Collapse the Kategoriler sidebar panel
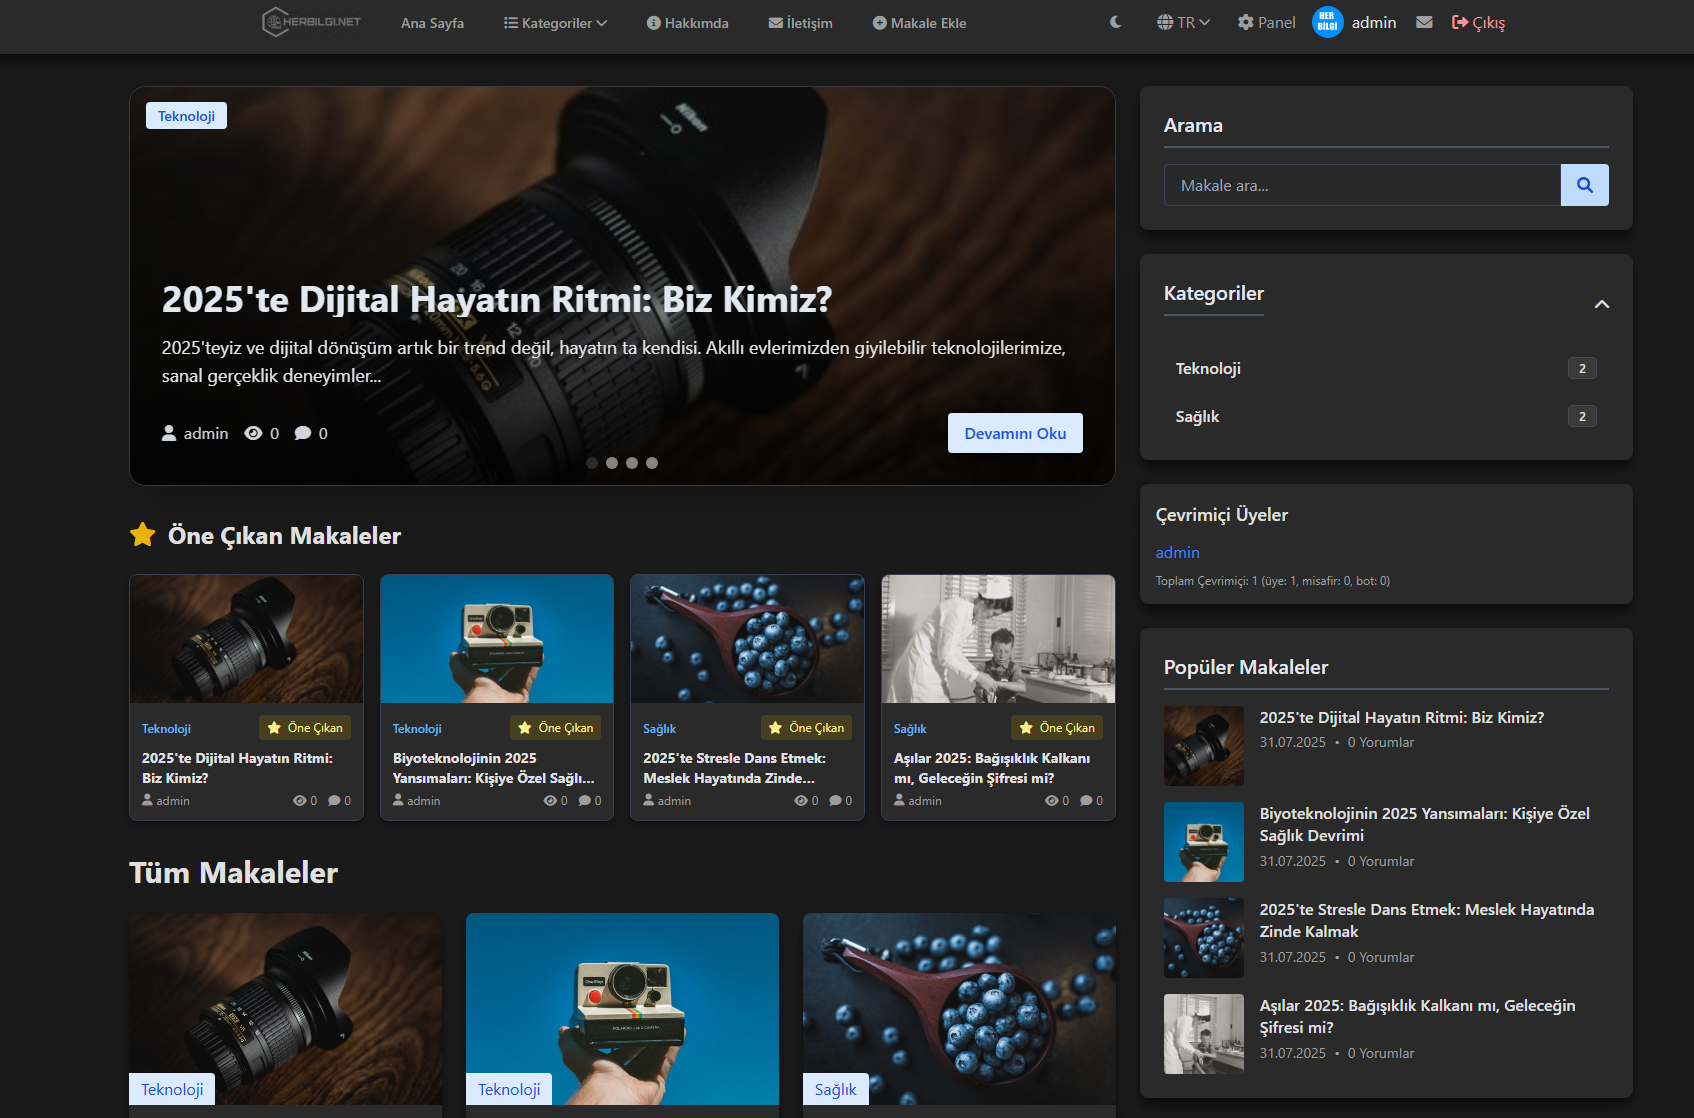The height and width of the screenshot is (1118, 1694). [1601, 304]
